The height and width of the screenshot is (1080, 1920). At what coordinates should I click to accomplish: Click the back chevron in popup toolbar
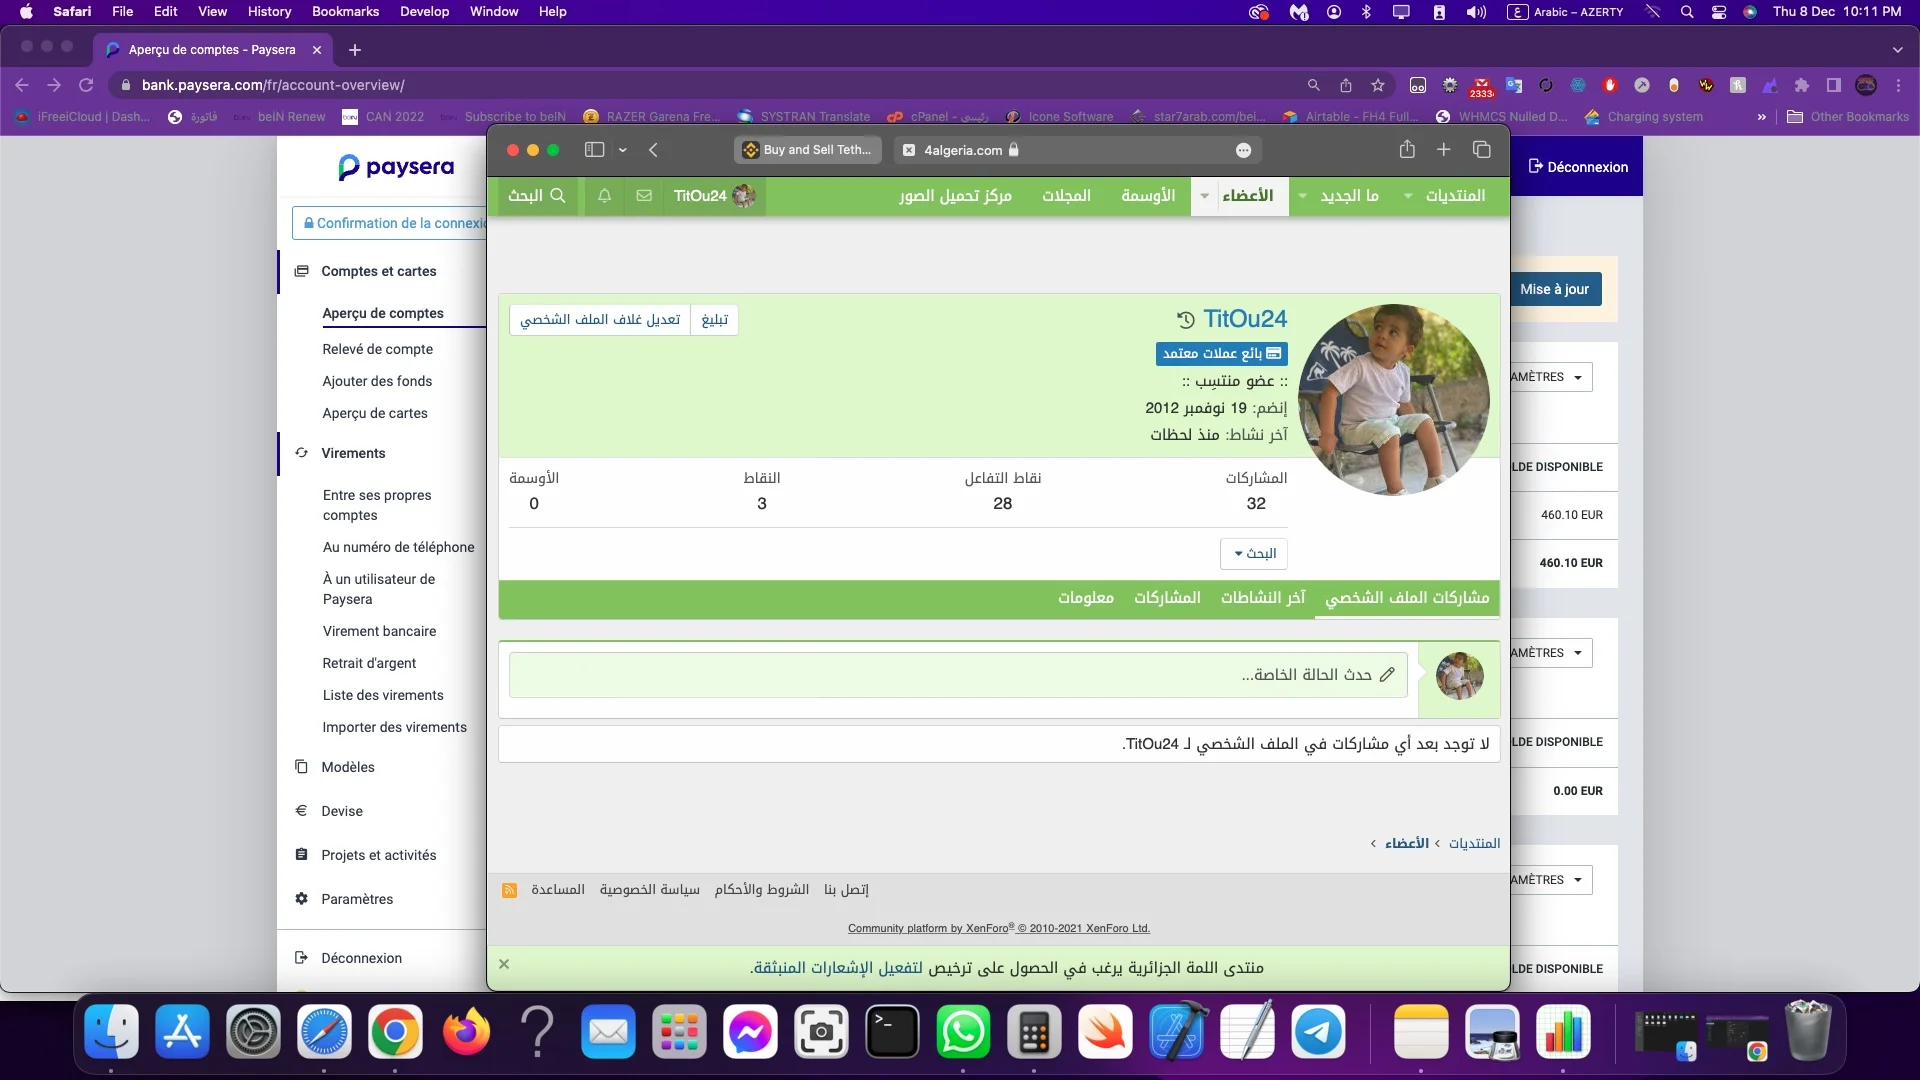653,150
